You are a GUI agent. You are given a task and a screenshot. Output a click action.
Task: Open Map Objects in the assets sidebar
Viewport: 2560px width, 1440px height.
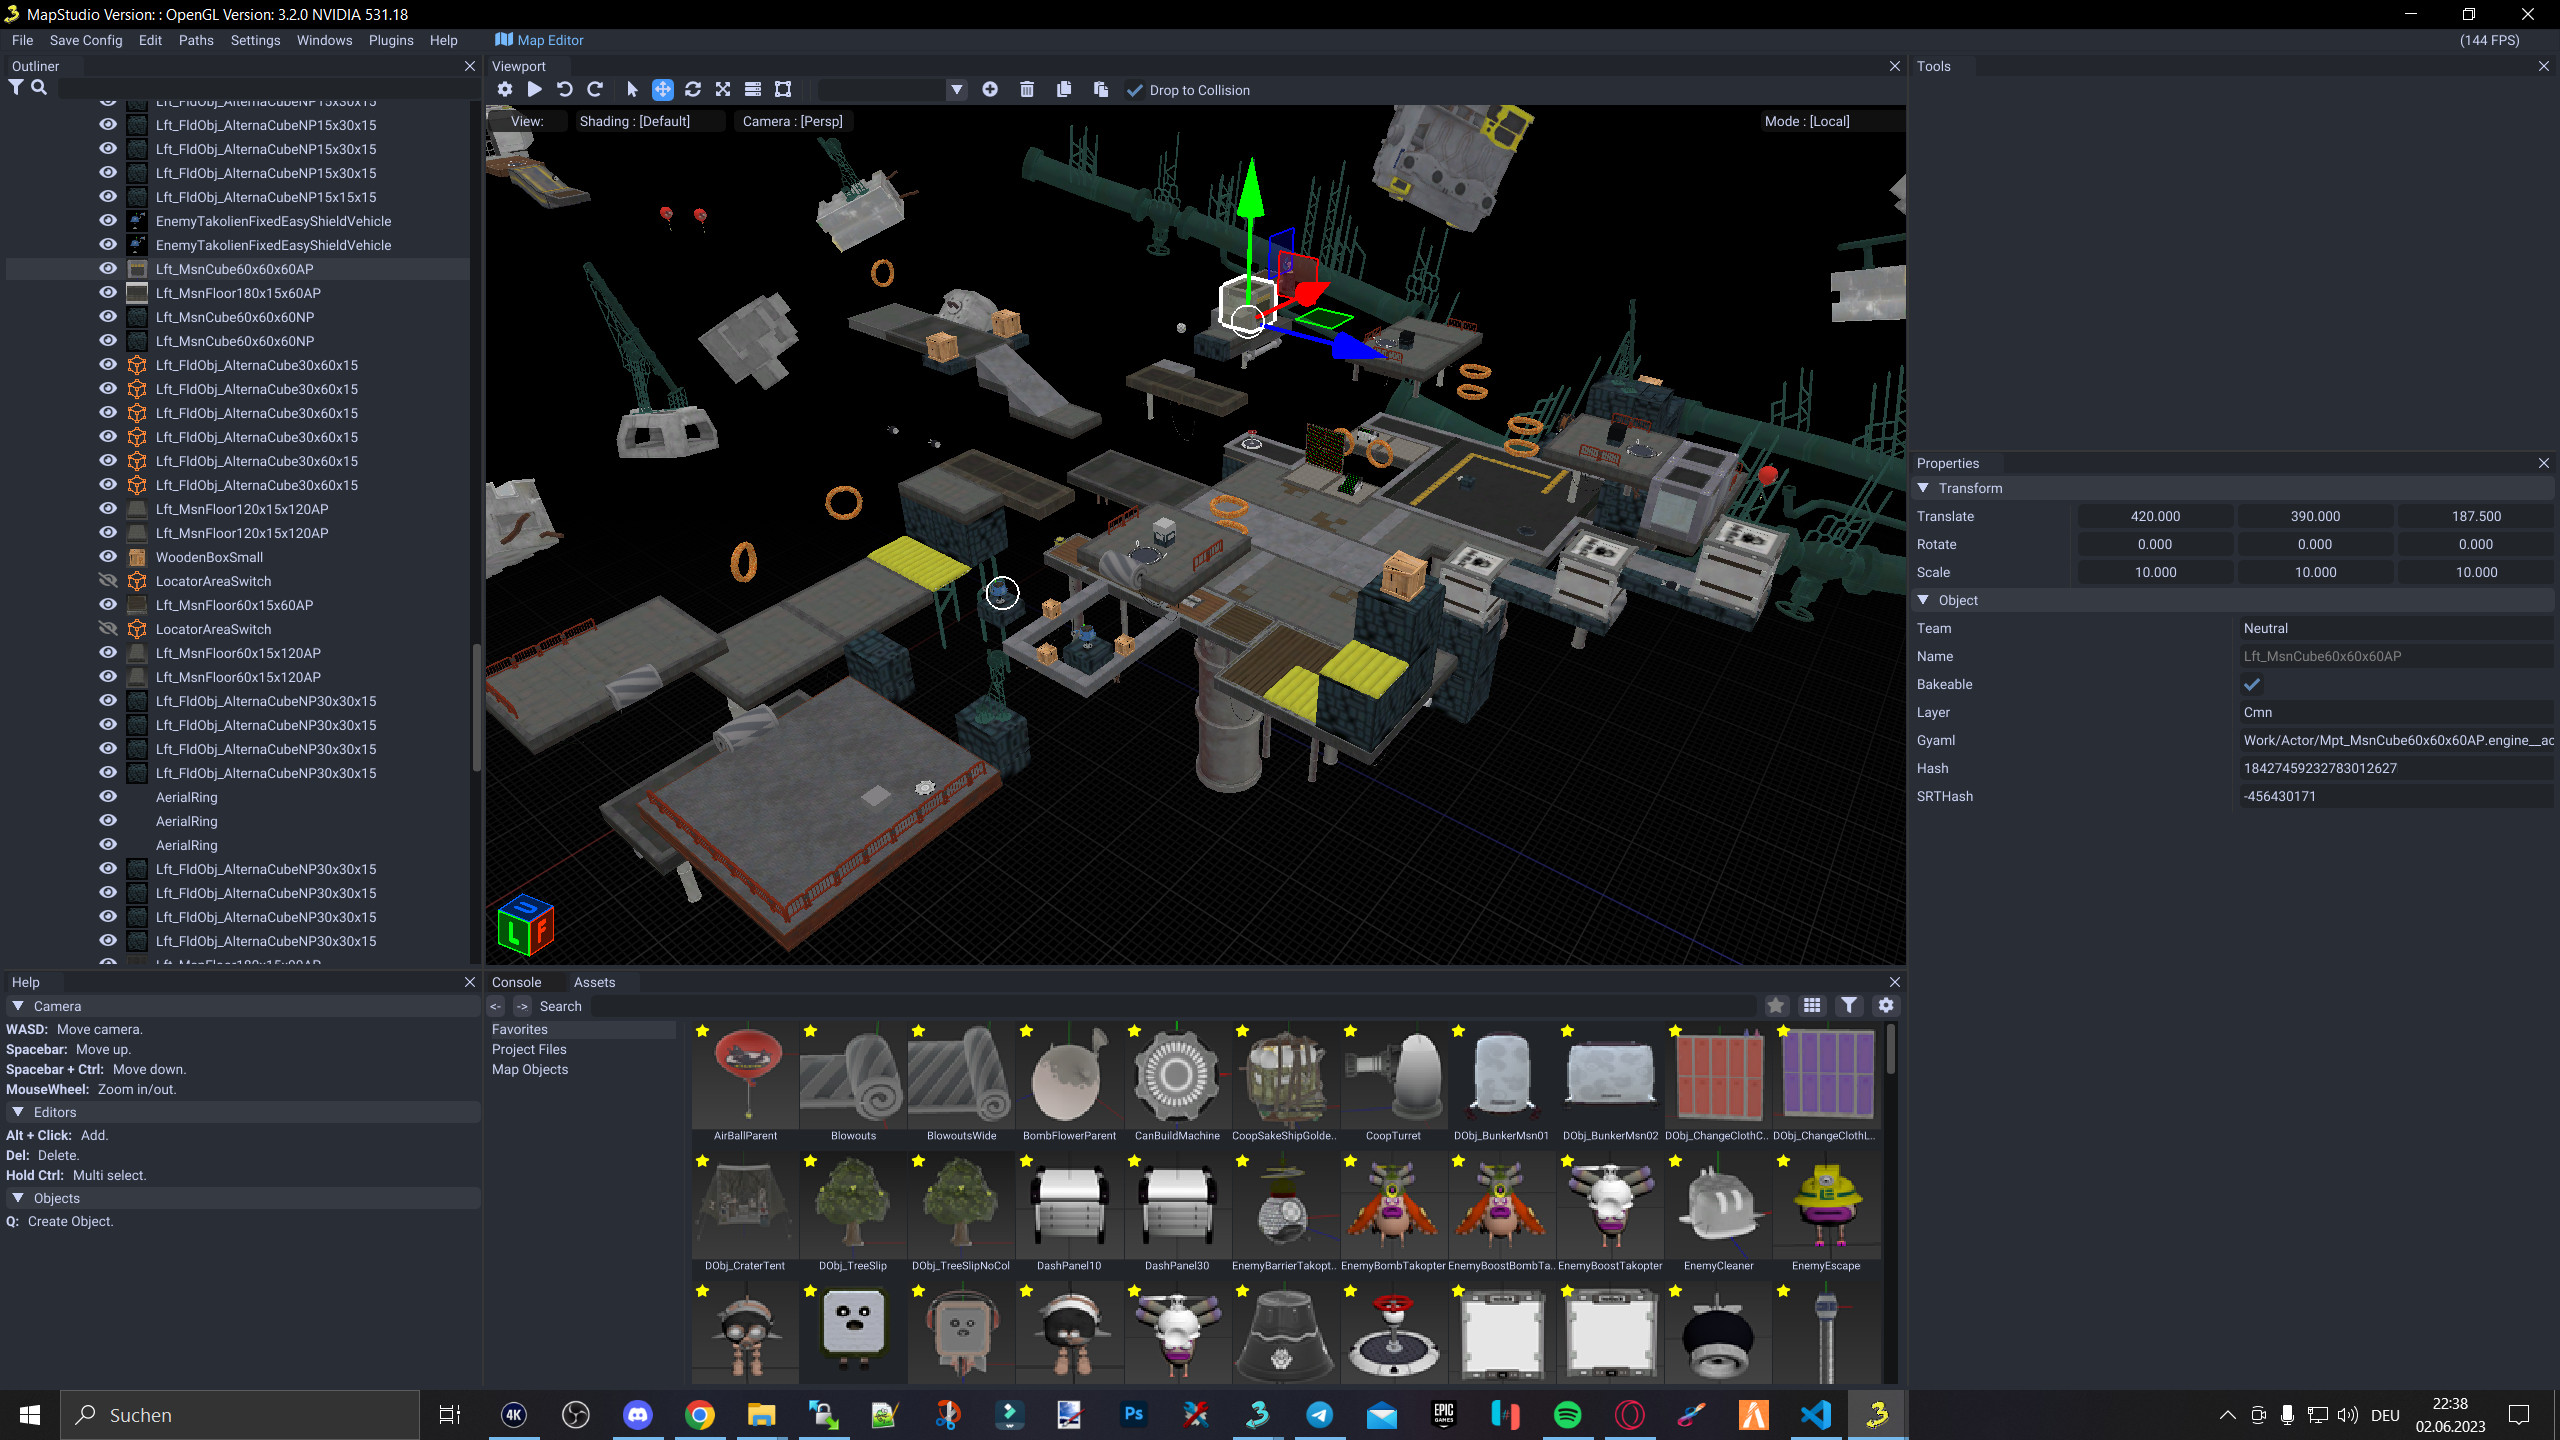pyautogui.click(x=531, y=1069)
